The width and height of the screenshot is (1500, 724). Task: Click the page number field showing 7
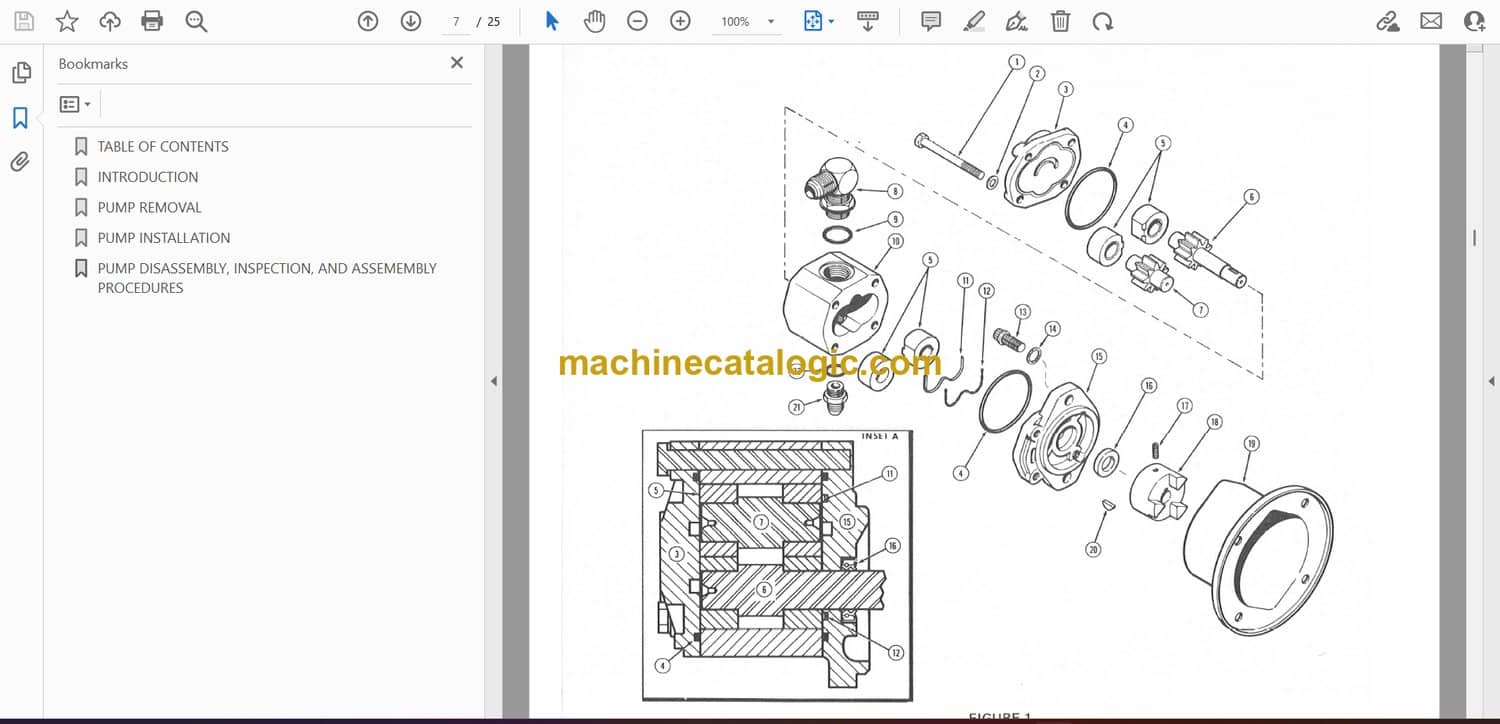(x=456, y=21)
